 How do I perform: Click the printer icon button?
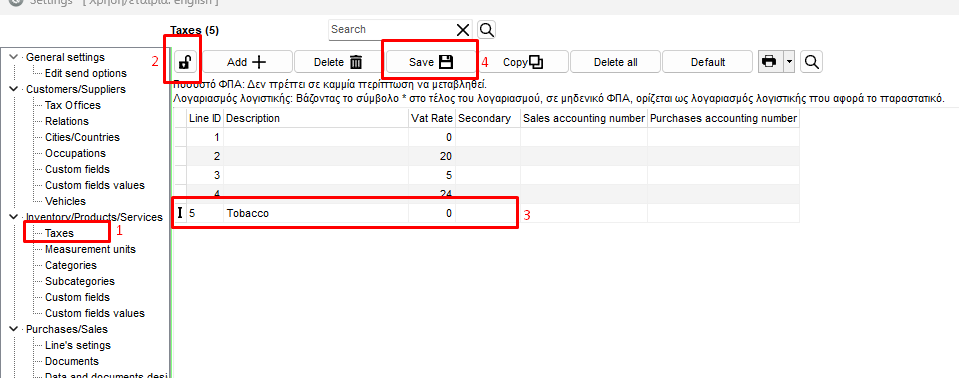(769, 62)
